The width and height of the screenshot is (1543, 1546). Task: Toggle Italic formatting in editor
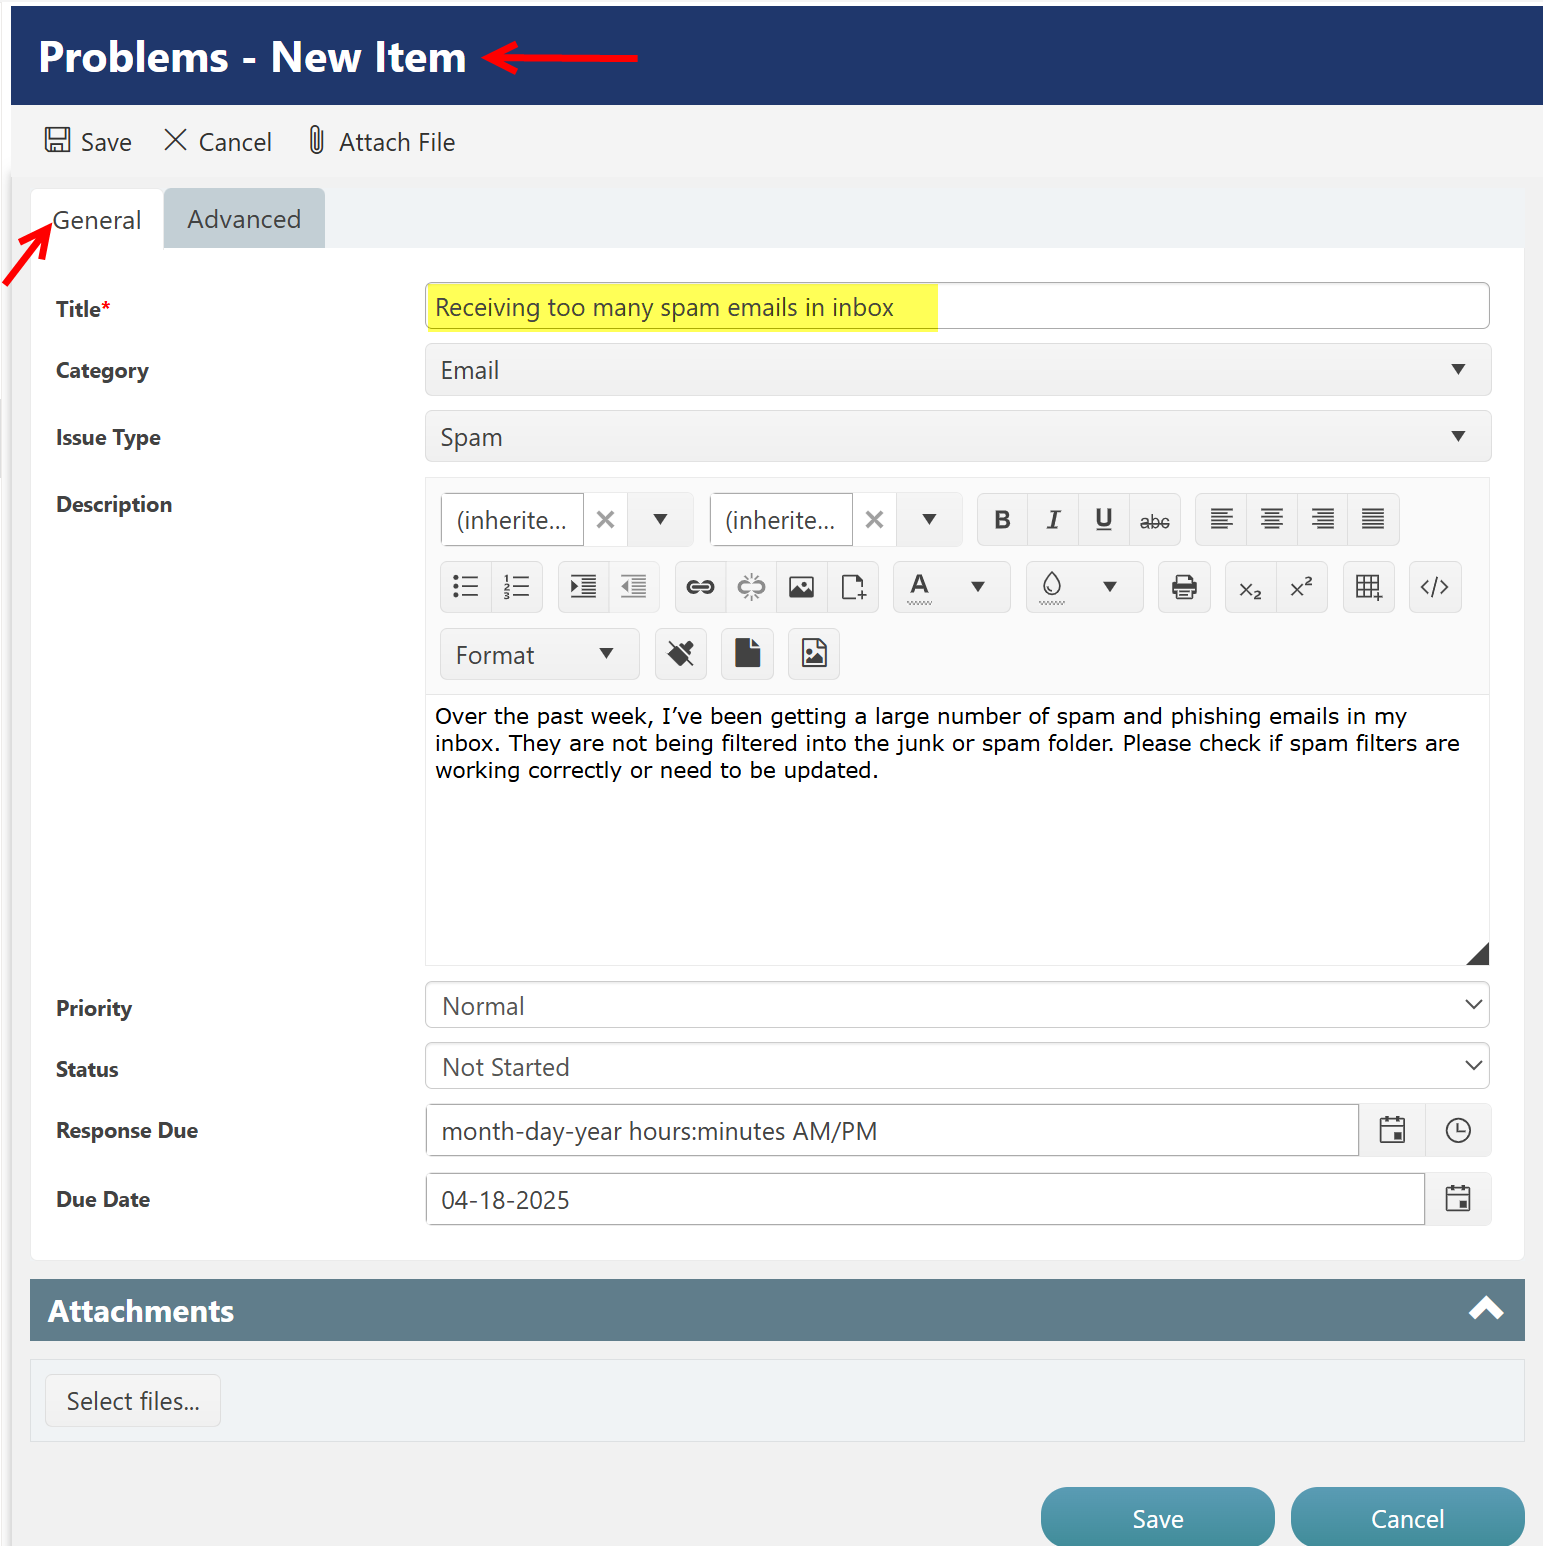pos(1053,520)
